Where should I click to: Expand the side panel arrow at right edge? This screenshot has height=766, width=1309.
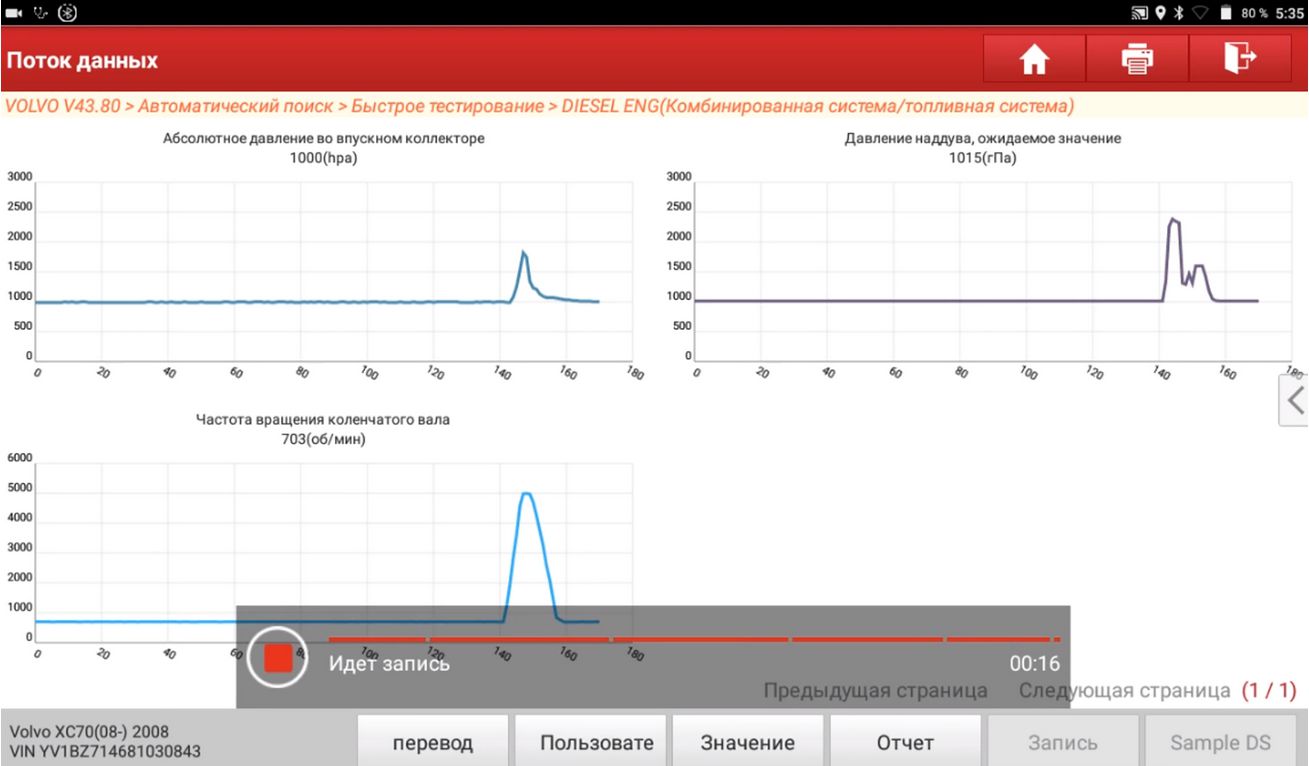coord(1295,400)
